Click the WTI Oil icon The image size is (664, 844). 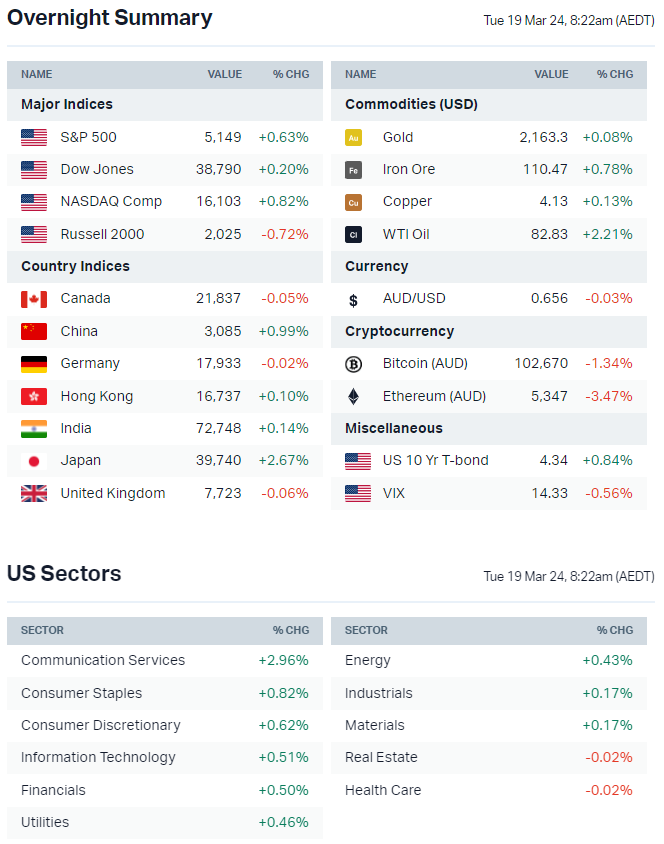353,234
